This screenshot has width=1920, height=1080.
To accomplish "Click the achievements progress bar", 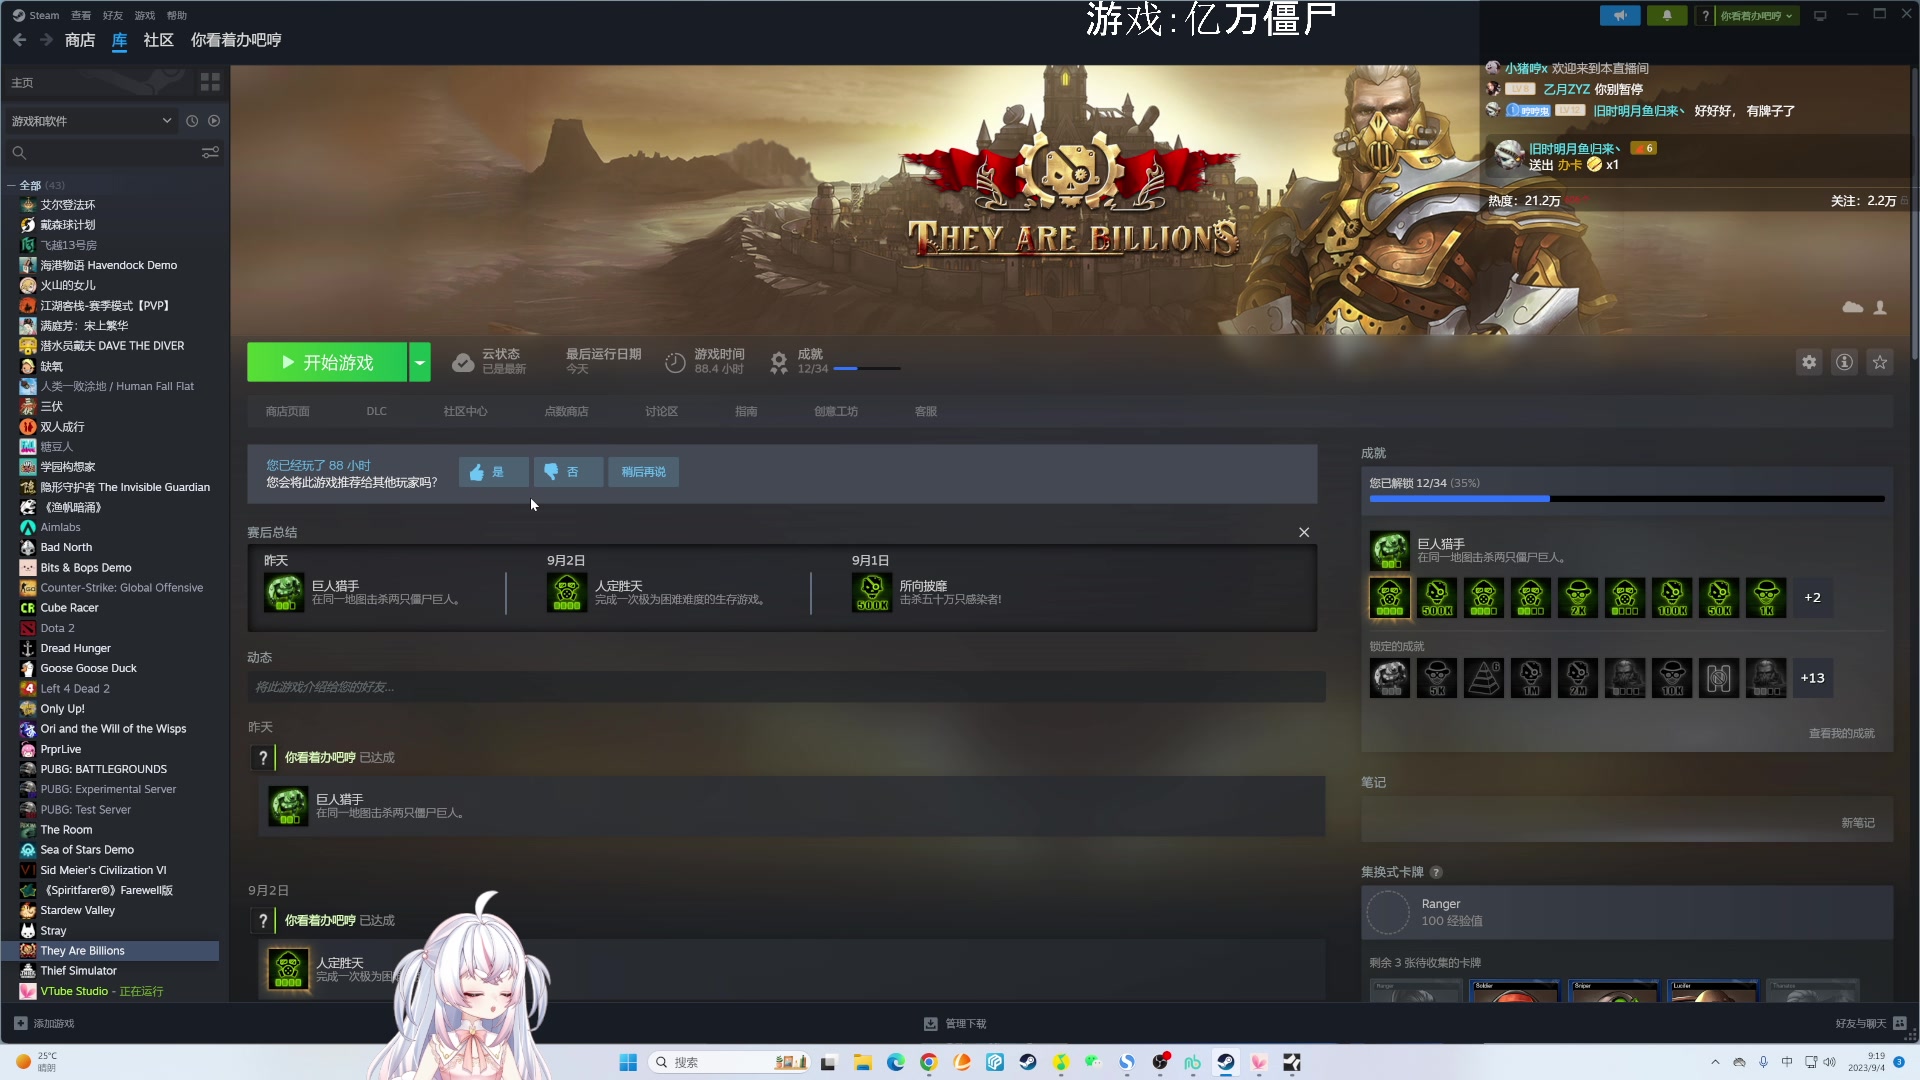I will coord(1626,498).
